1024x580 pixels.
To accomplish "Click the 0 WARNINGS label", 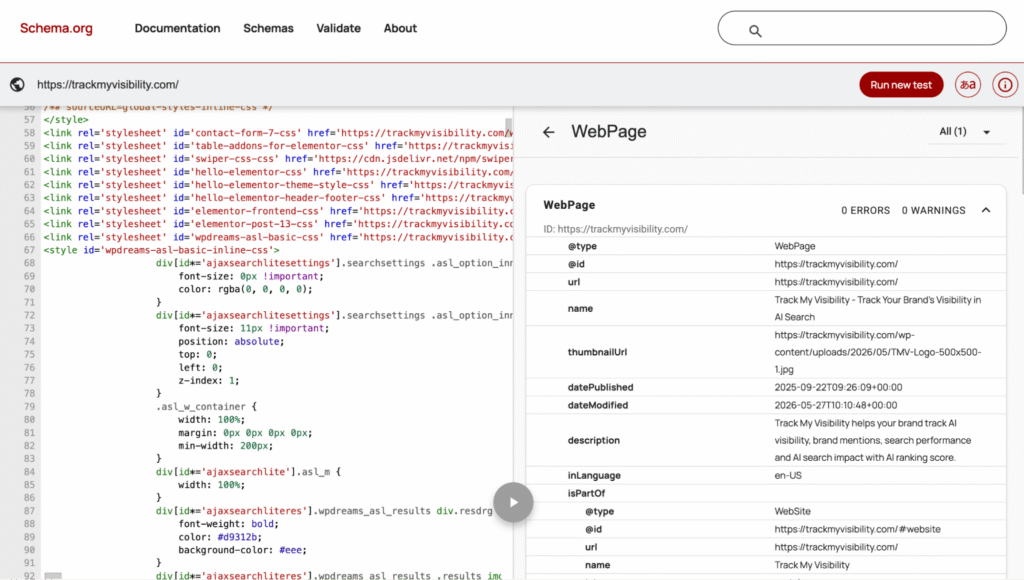I will click(933, 210).
